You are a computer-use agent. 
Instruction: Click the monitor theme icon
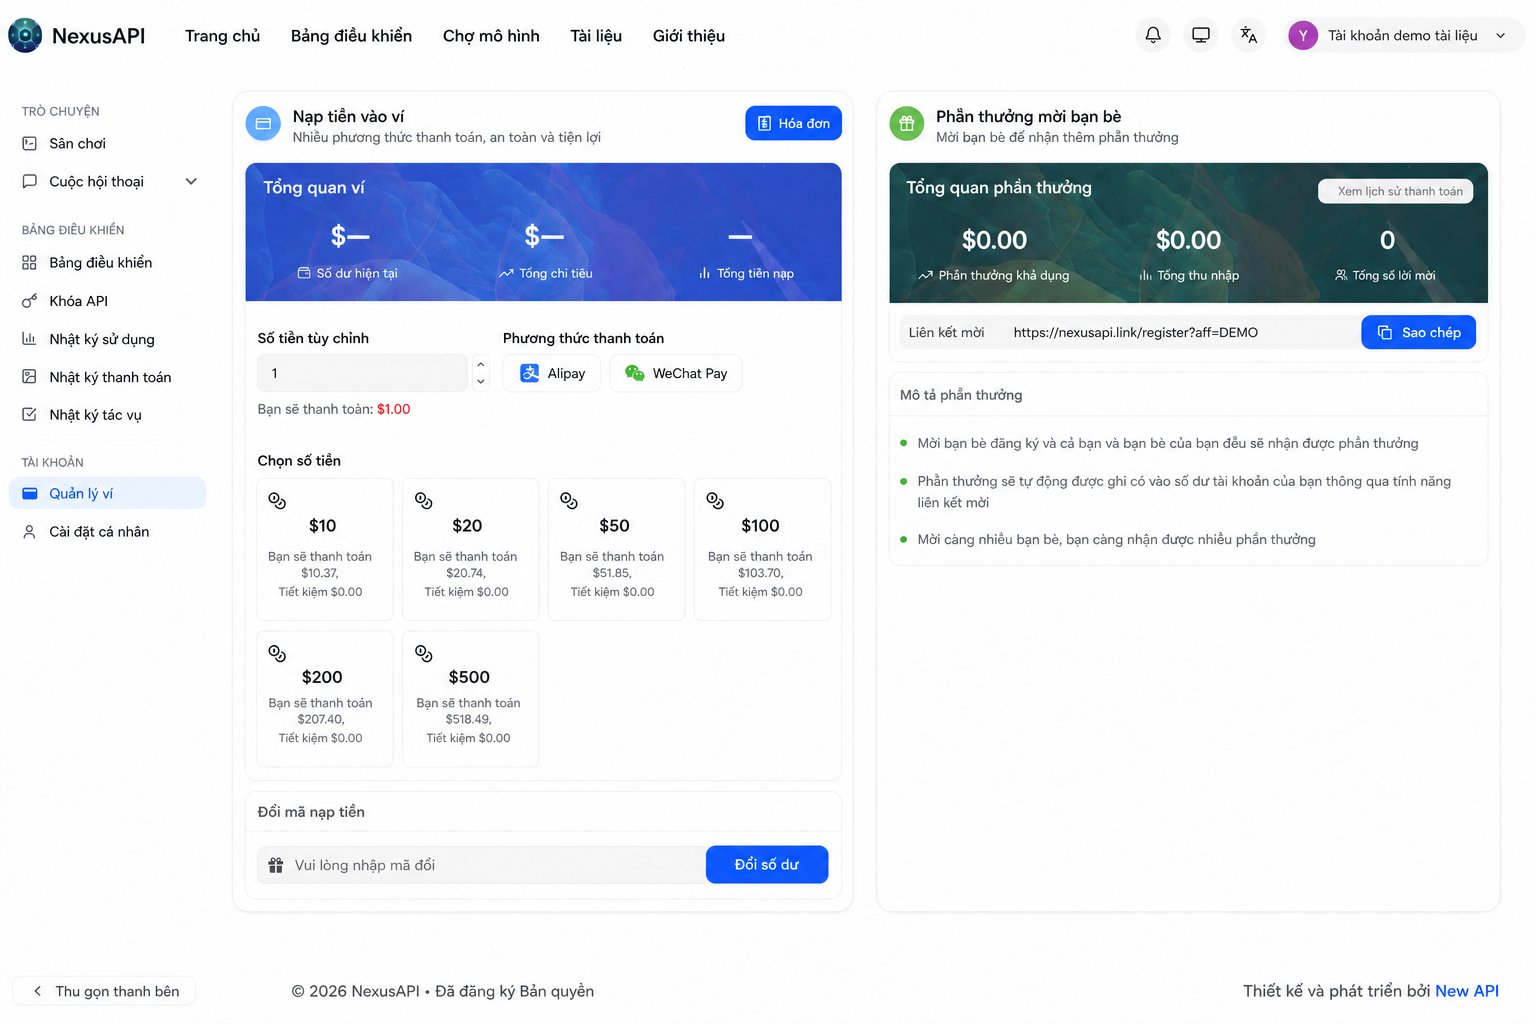pyautogui.click(x=1201, y=35)
